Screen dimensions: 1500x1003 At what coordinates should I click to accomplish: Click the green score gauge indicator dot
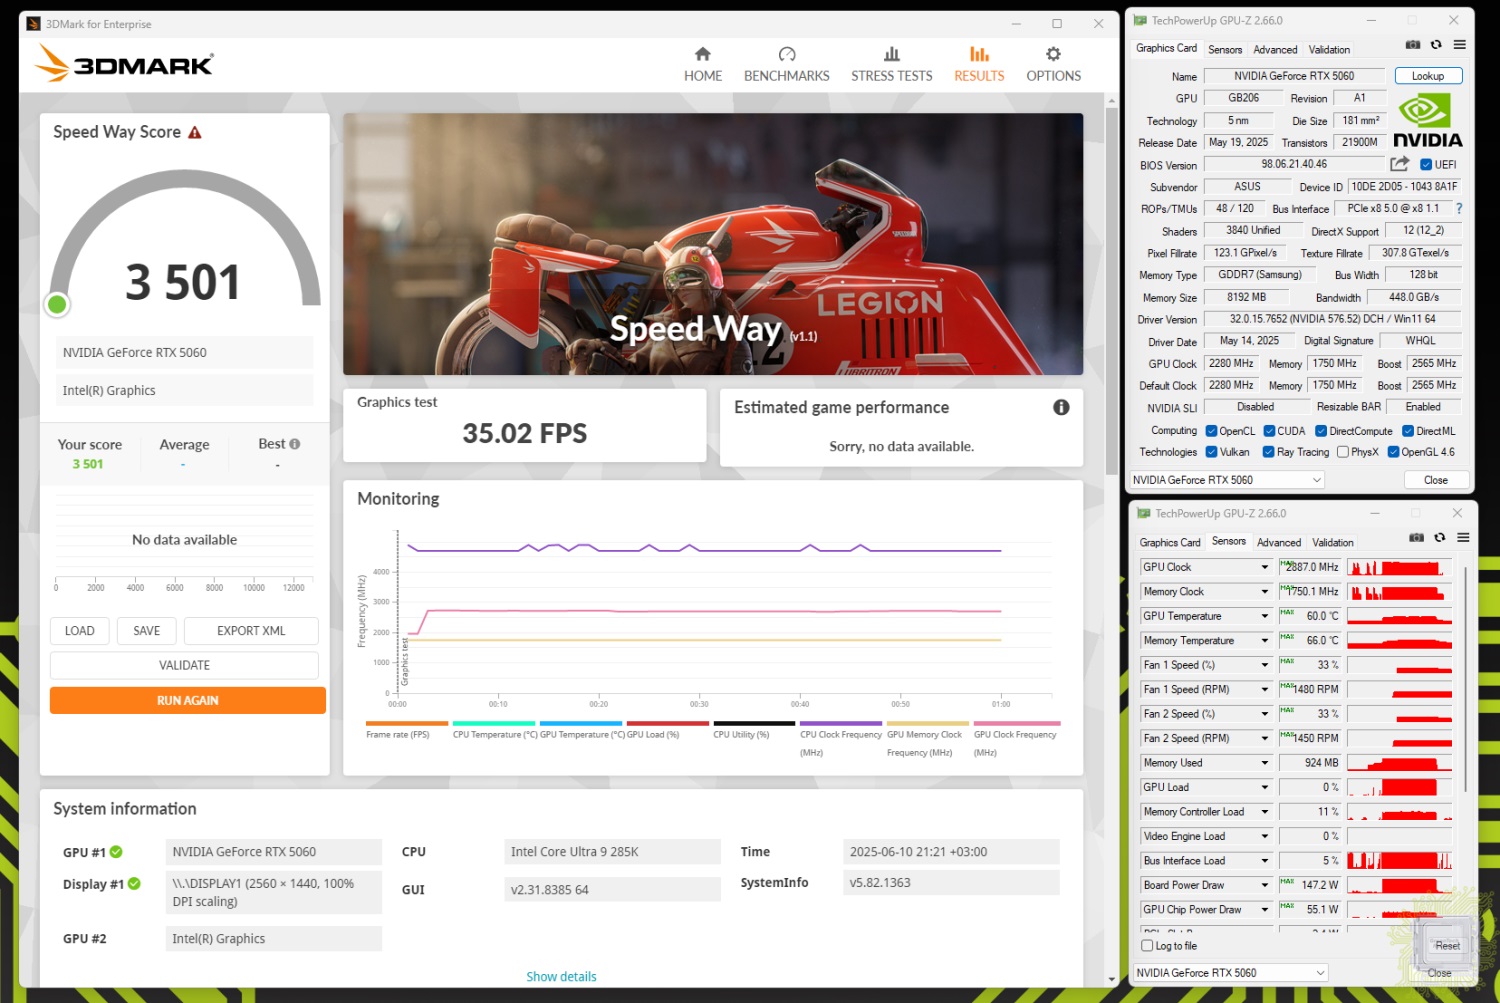pos(57,304)
